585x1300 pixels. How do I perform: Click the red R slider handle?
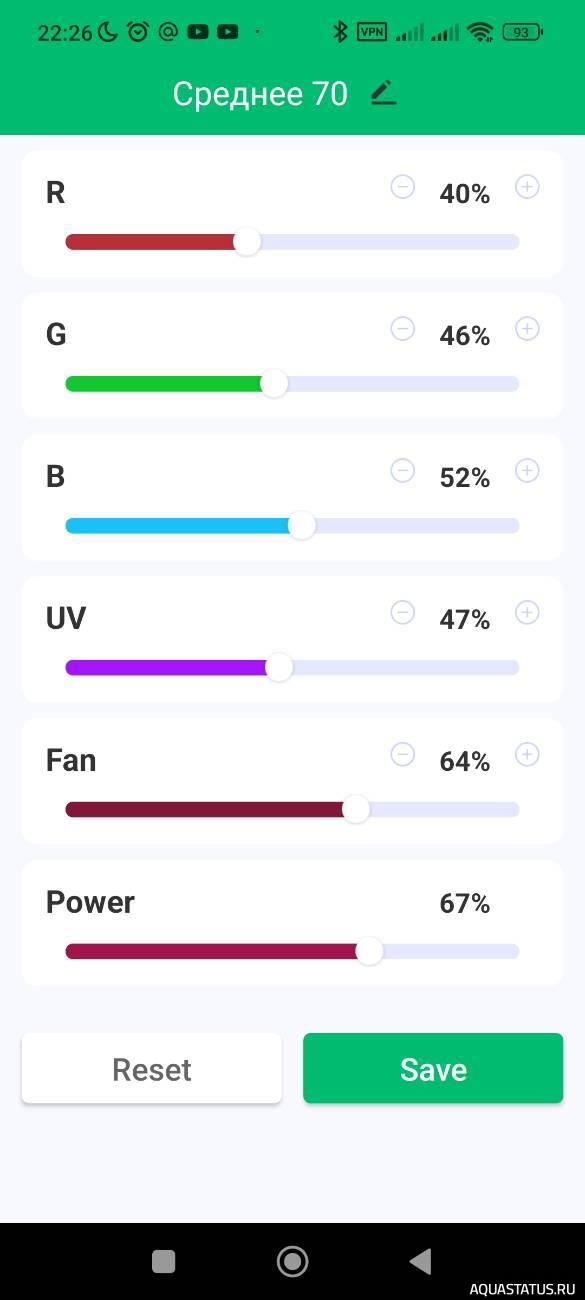[x=247, y=242]
